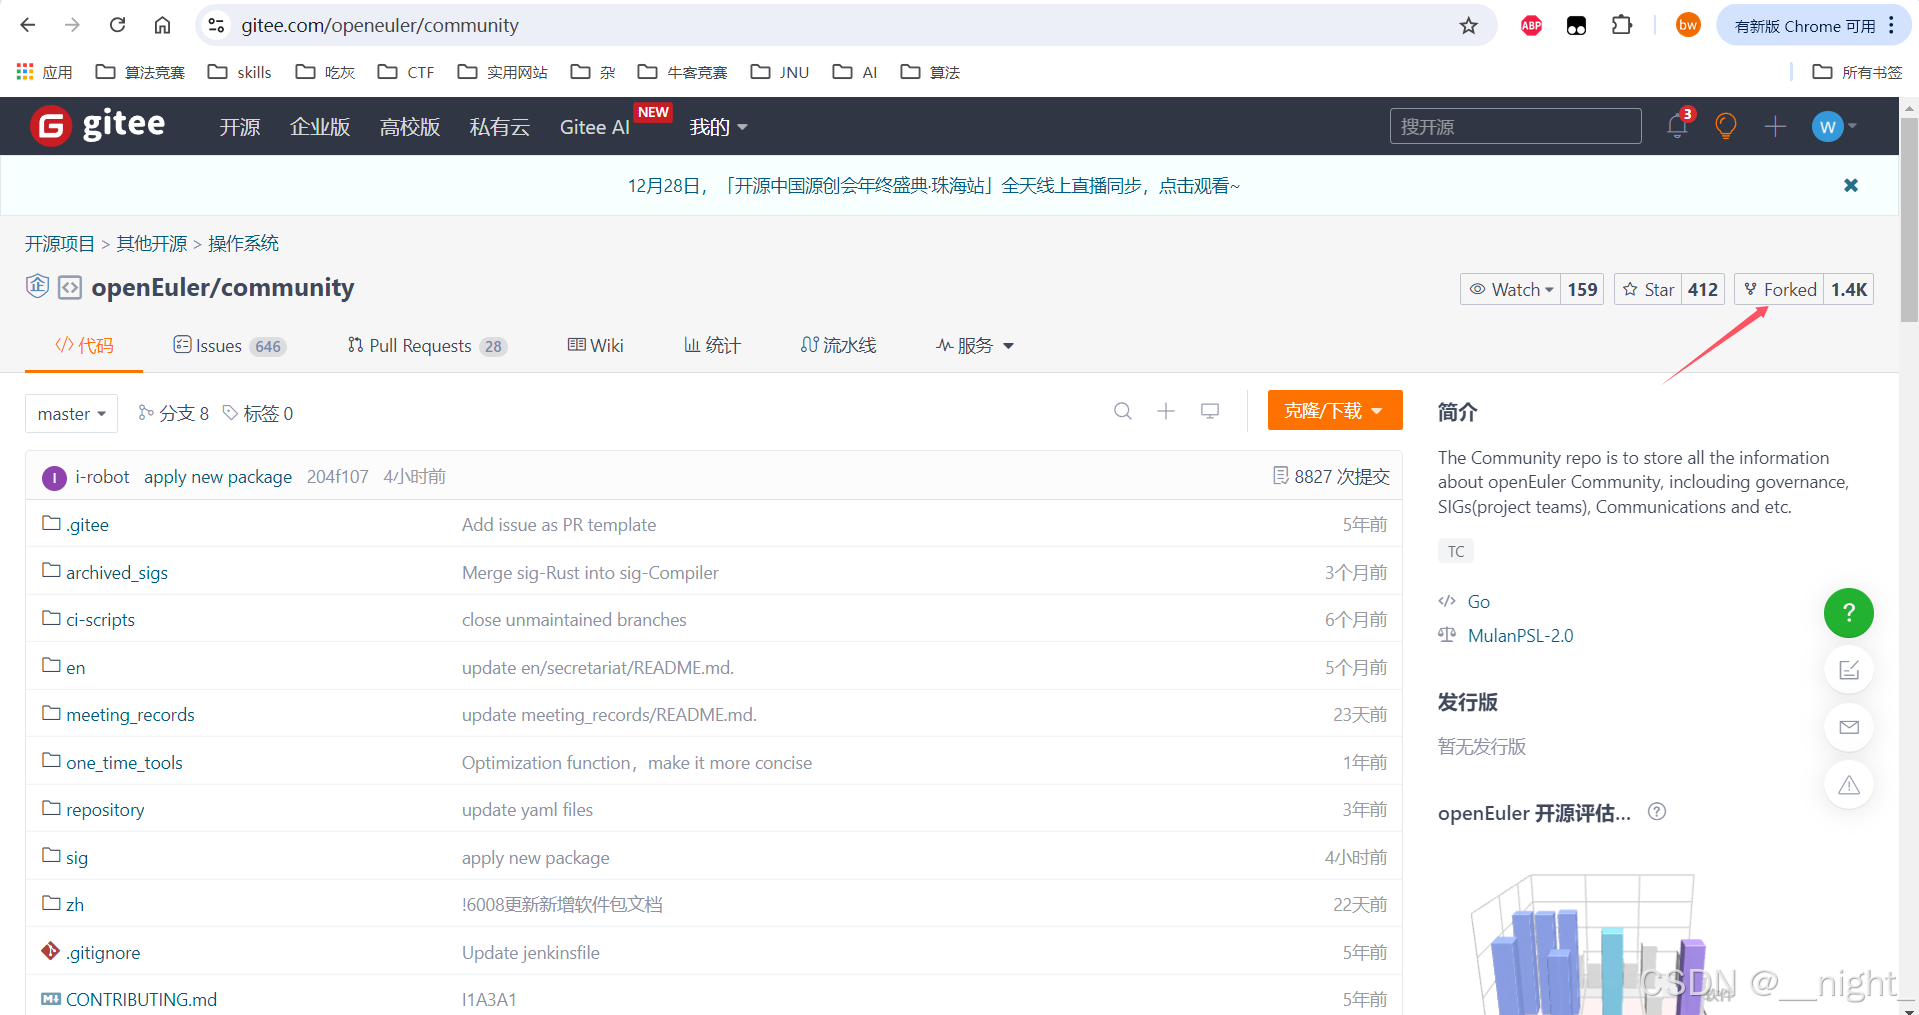Go back with the browser back arrow
The width and height of the screenshot is (1919, 1015).
coord(28,25)
